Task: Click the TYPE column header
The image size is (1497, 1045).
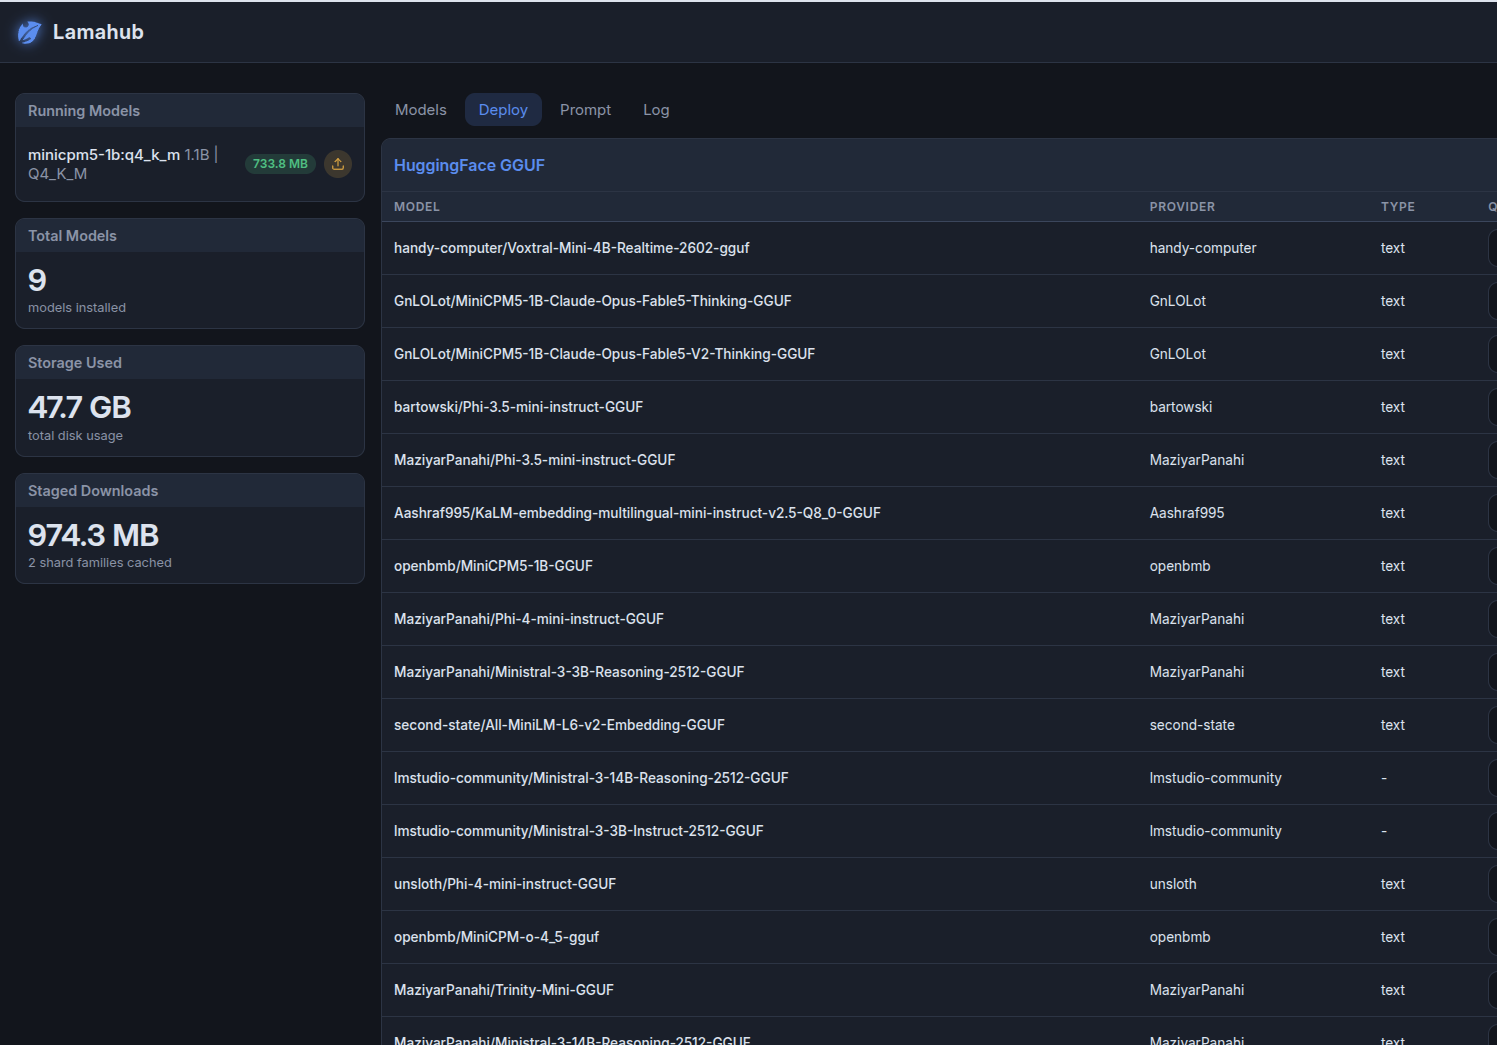Action: 1398,207
